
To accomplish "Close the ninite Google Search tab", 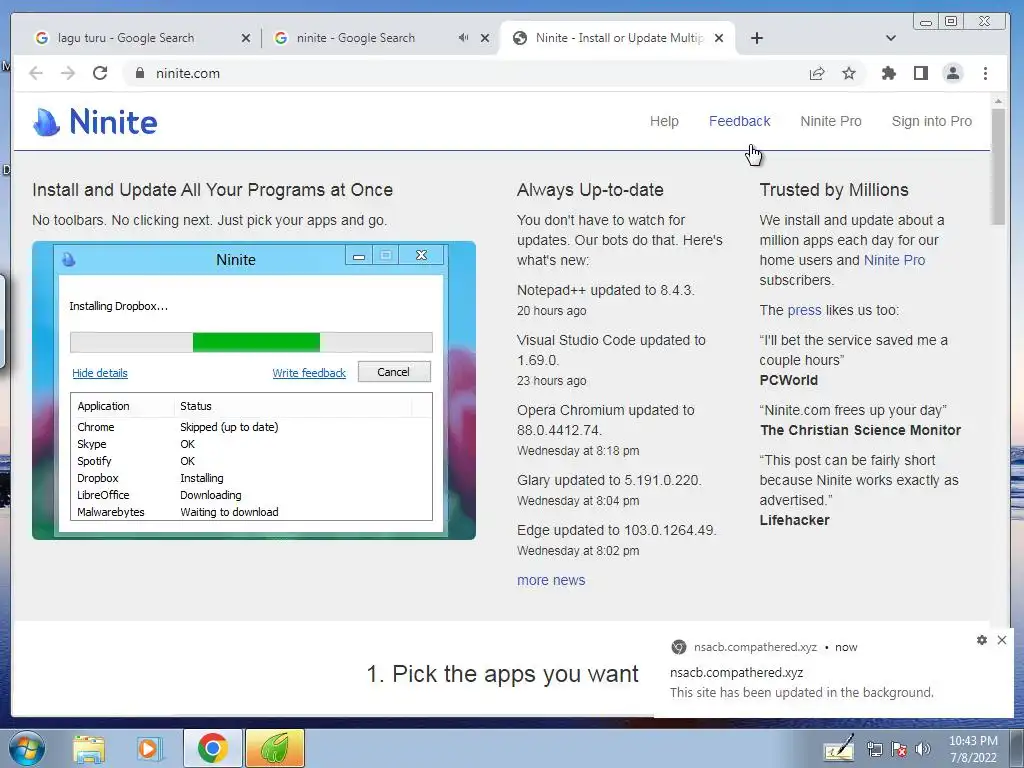I will tap(485, 38).
